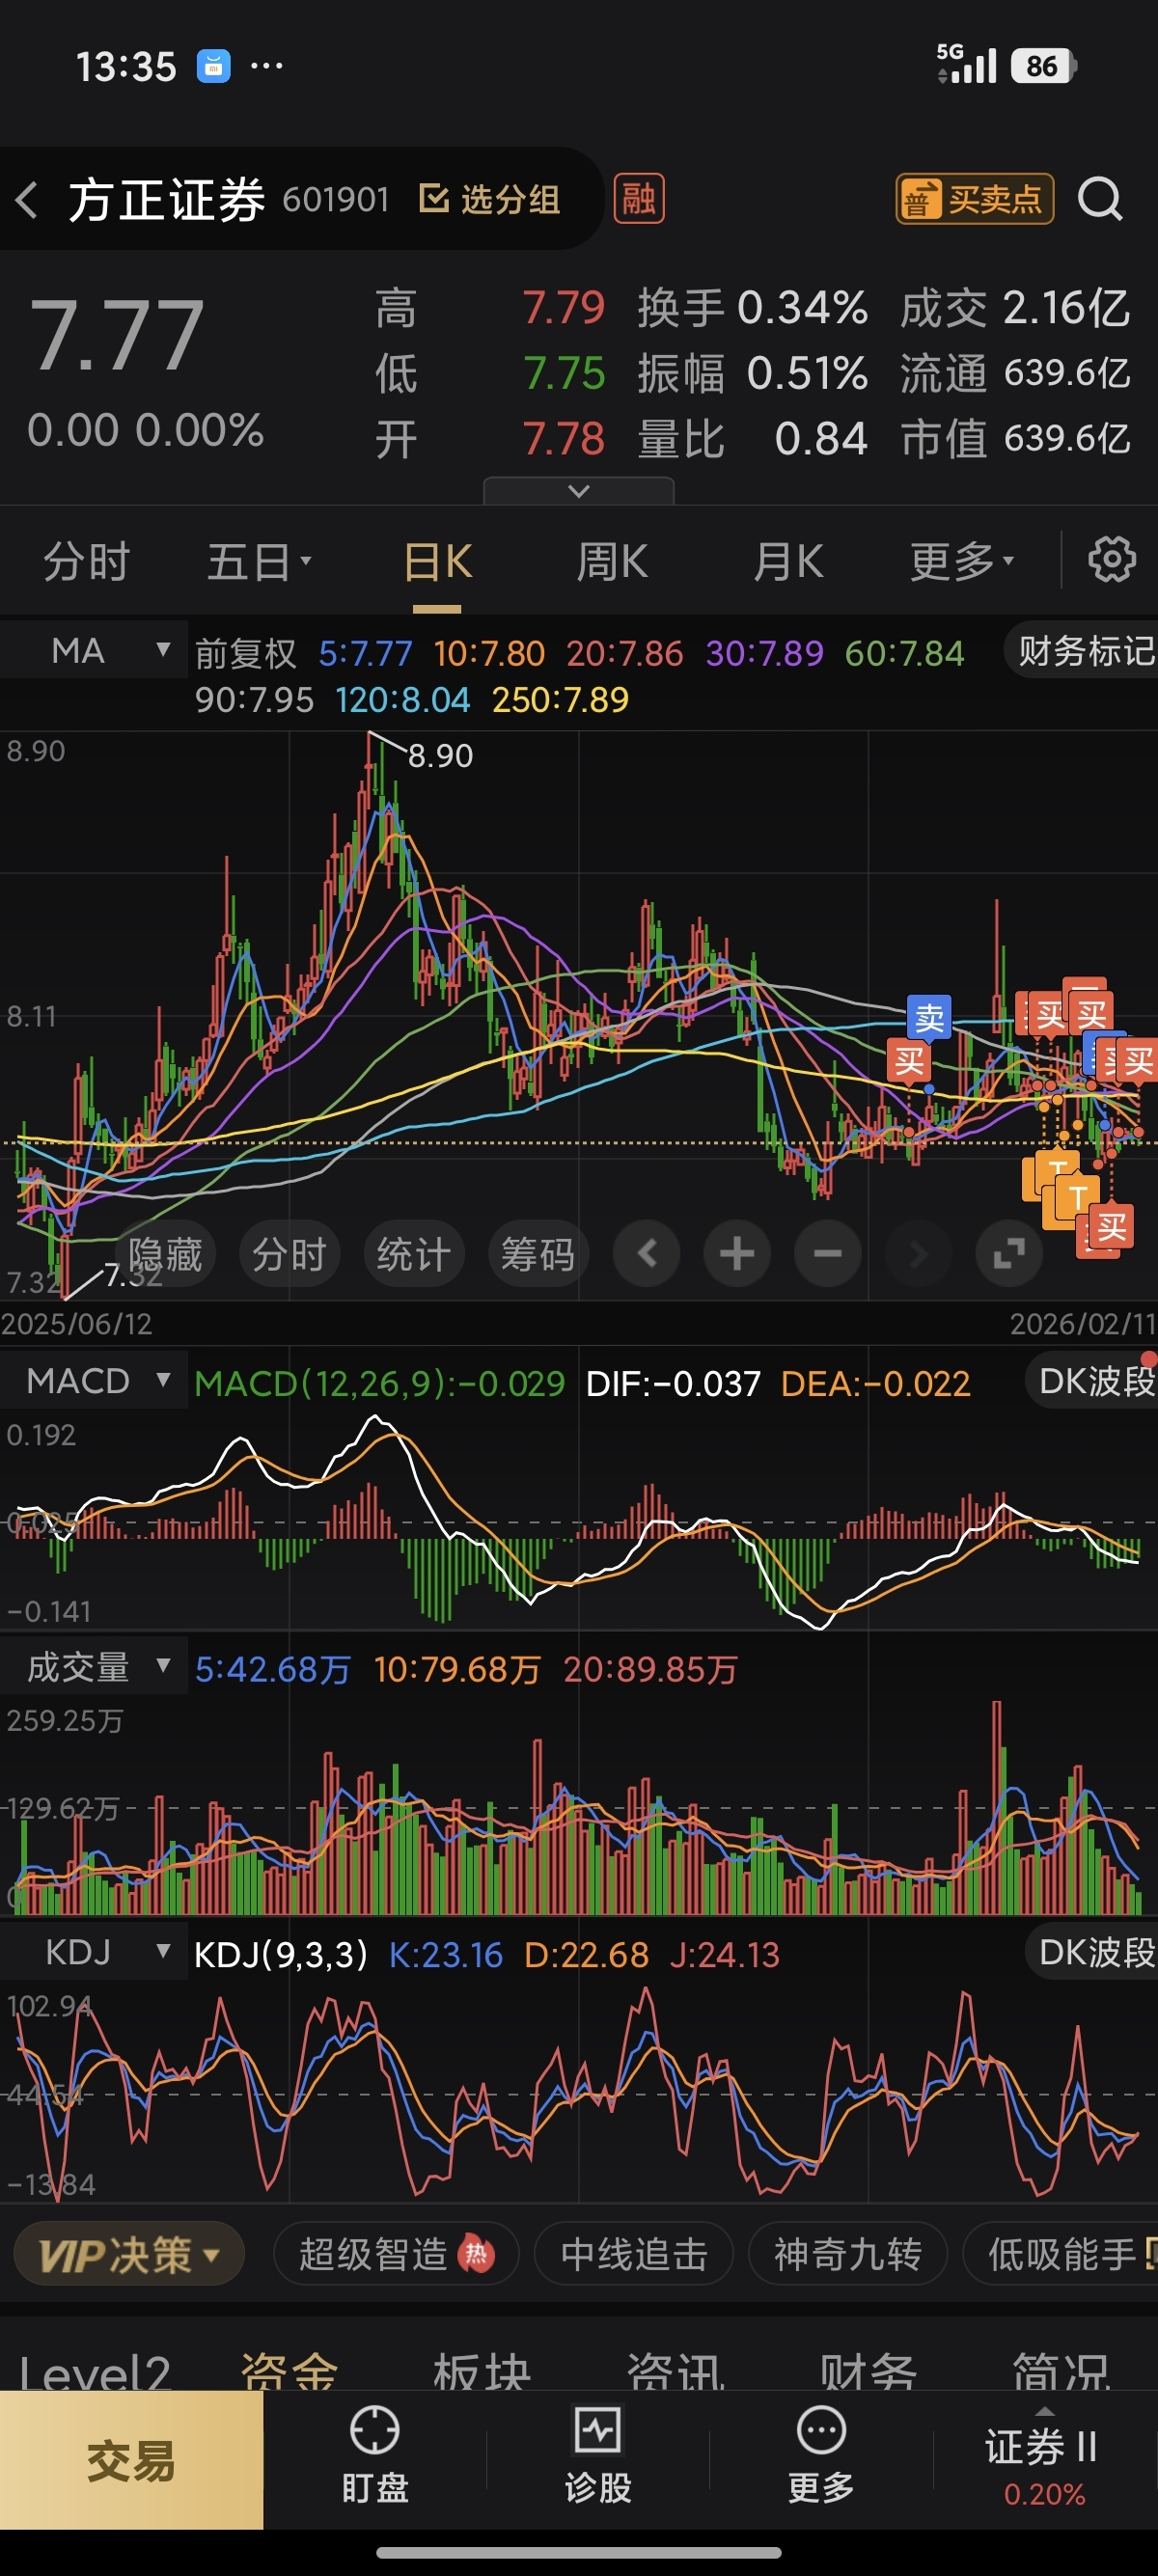Expand chart to fullscreen icon
The width and height of the screenshot is (1158, 2576).
point(1008,1253)
